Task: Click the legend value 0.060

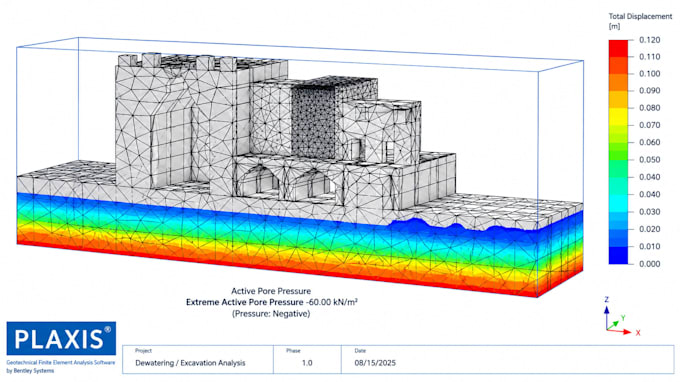Action: (x=650, y=142)
